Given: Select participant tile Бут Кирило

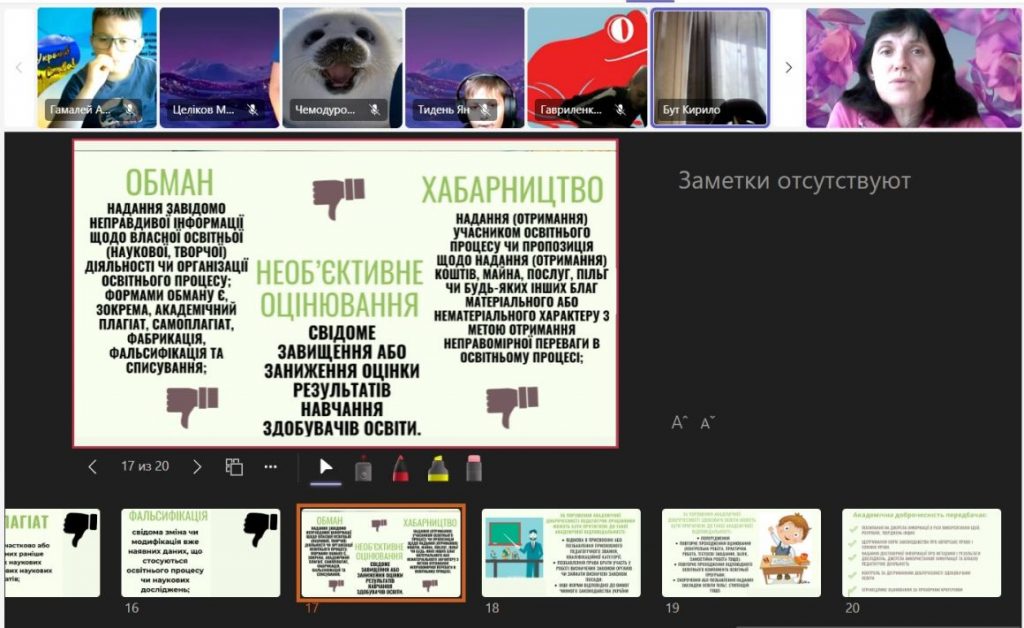Looking at the screenshot, I should point(710,68).
